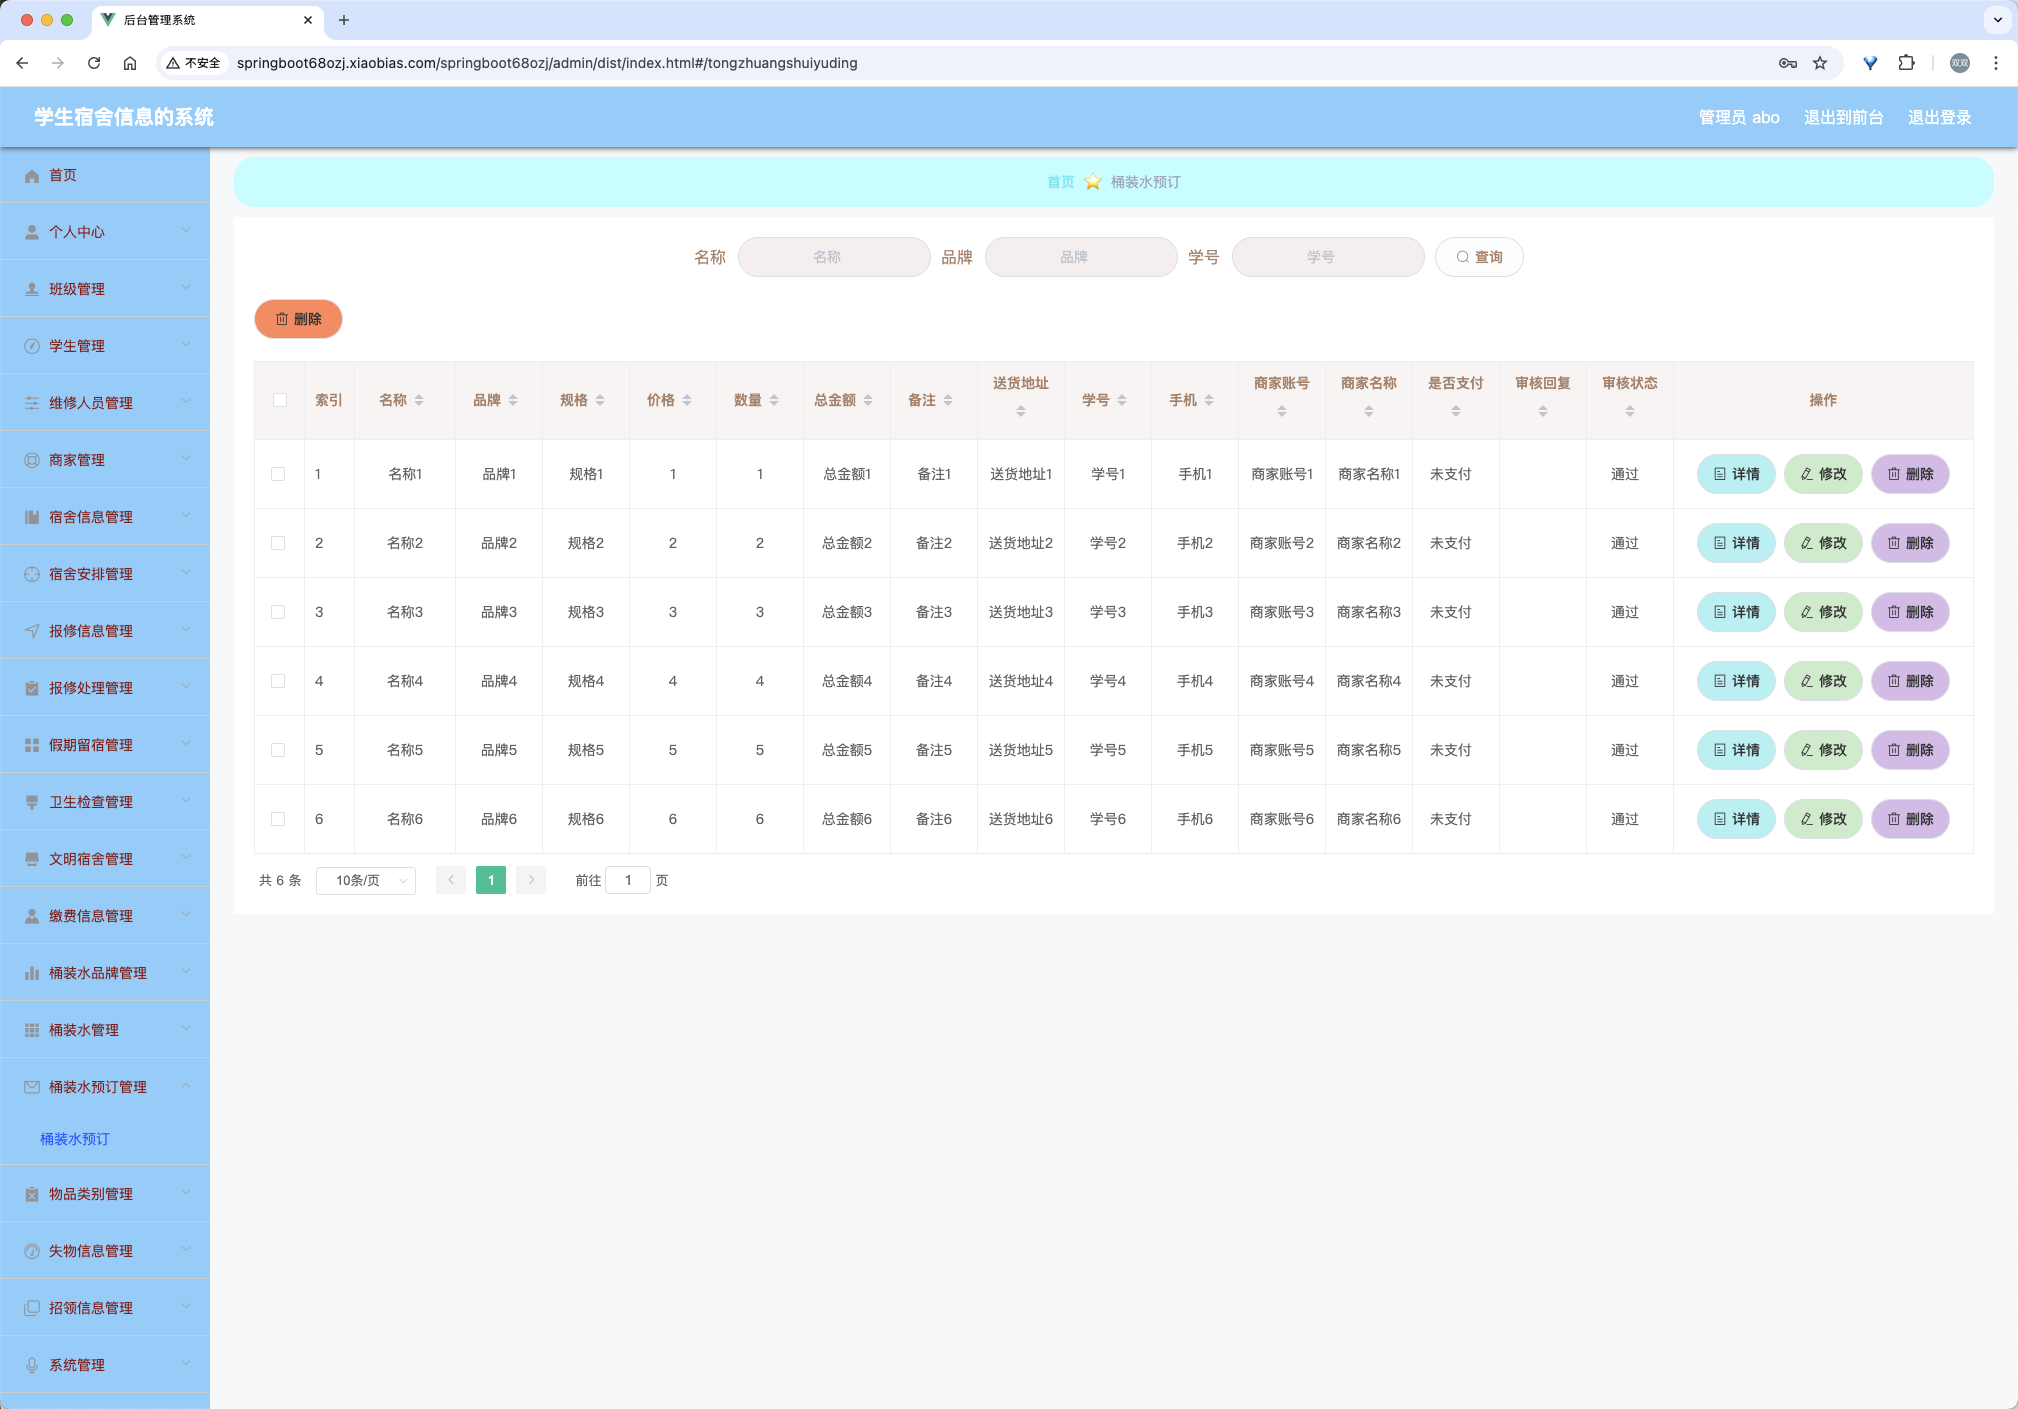This screenshot has width=2018, height=1409.
Task: Expand the 失物信息管理 menu chevron
Action: [186, 1250]
